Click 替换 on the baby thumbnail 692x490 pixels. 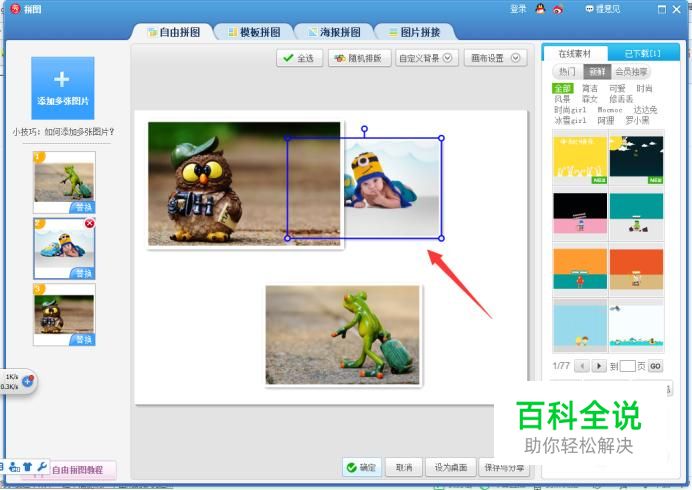point(83,274)
